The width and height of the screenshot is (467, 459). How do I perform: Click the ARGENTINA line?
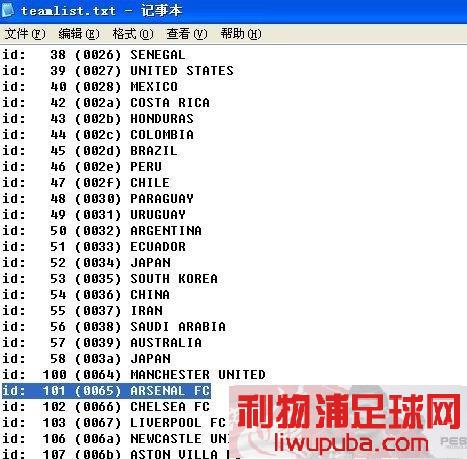(102, 231)
